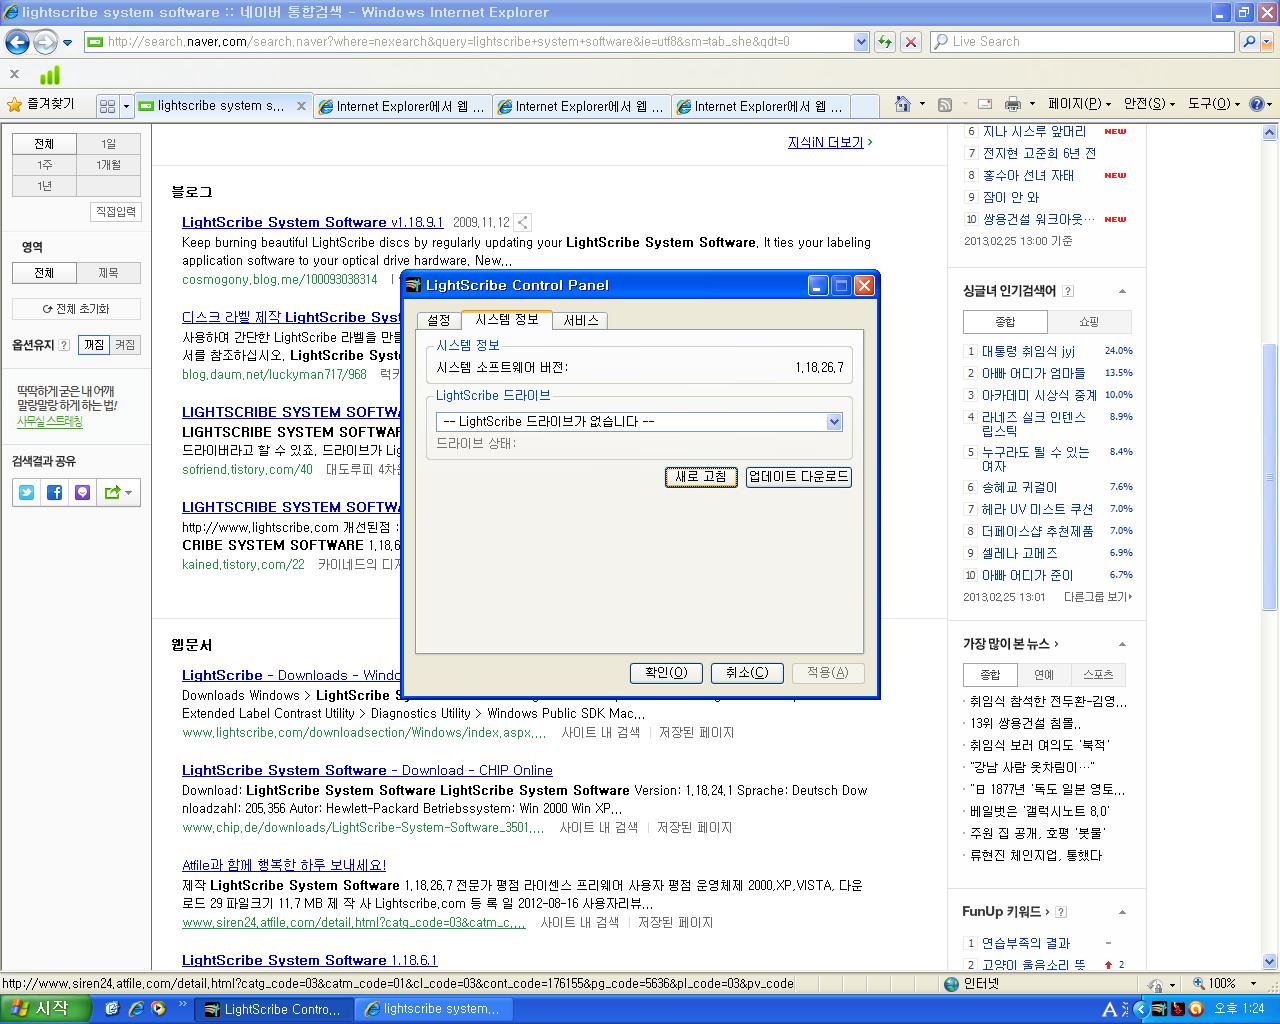Click the IE Forward navigation arrow
The width and height of the screenshot is (1280, 1024).
pos(45,42)
